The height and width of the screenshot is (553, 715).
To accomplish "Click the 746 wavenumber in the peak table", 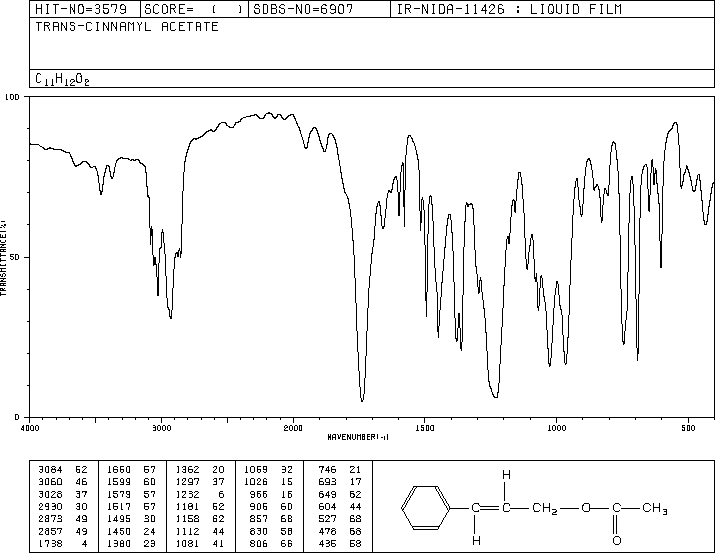I will point(327,470).
